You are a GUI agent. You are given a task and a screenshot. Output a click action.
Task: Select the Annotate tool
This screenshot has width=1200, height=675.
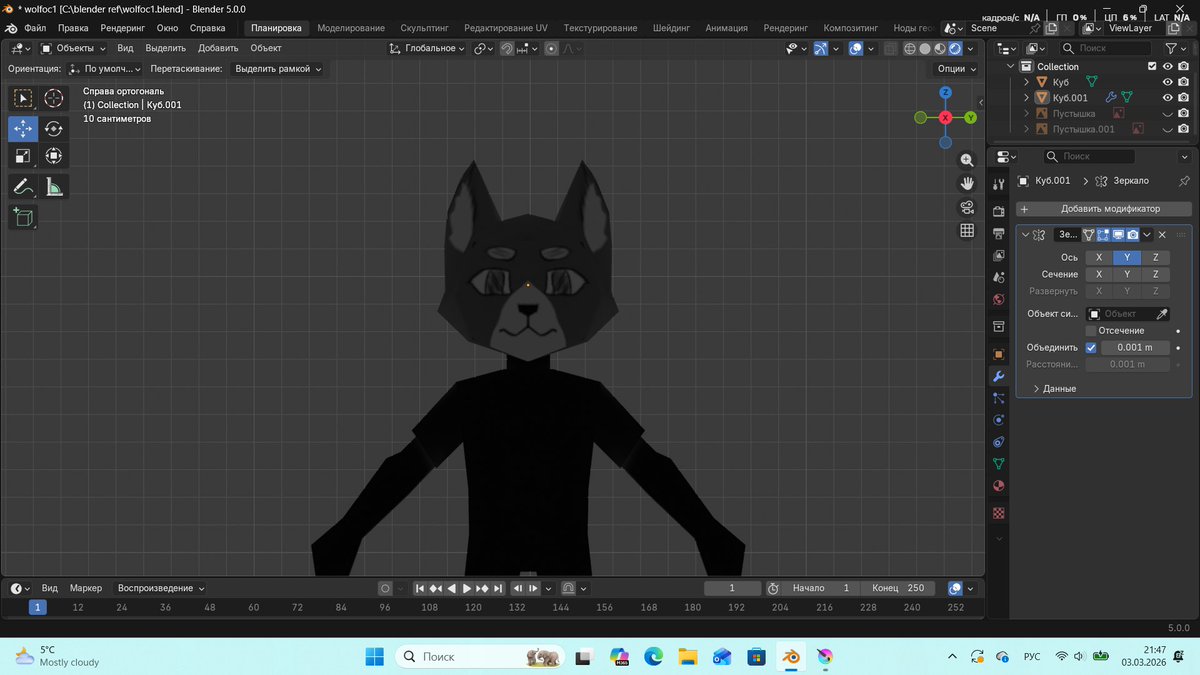(23, 186)
